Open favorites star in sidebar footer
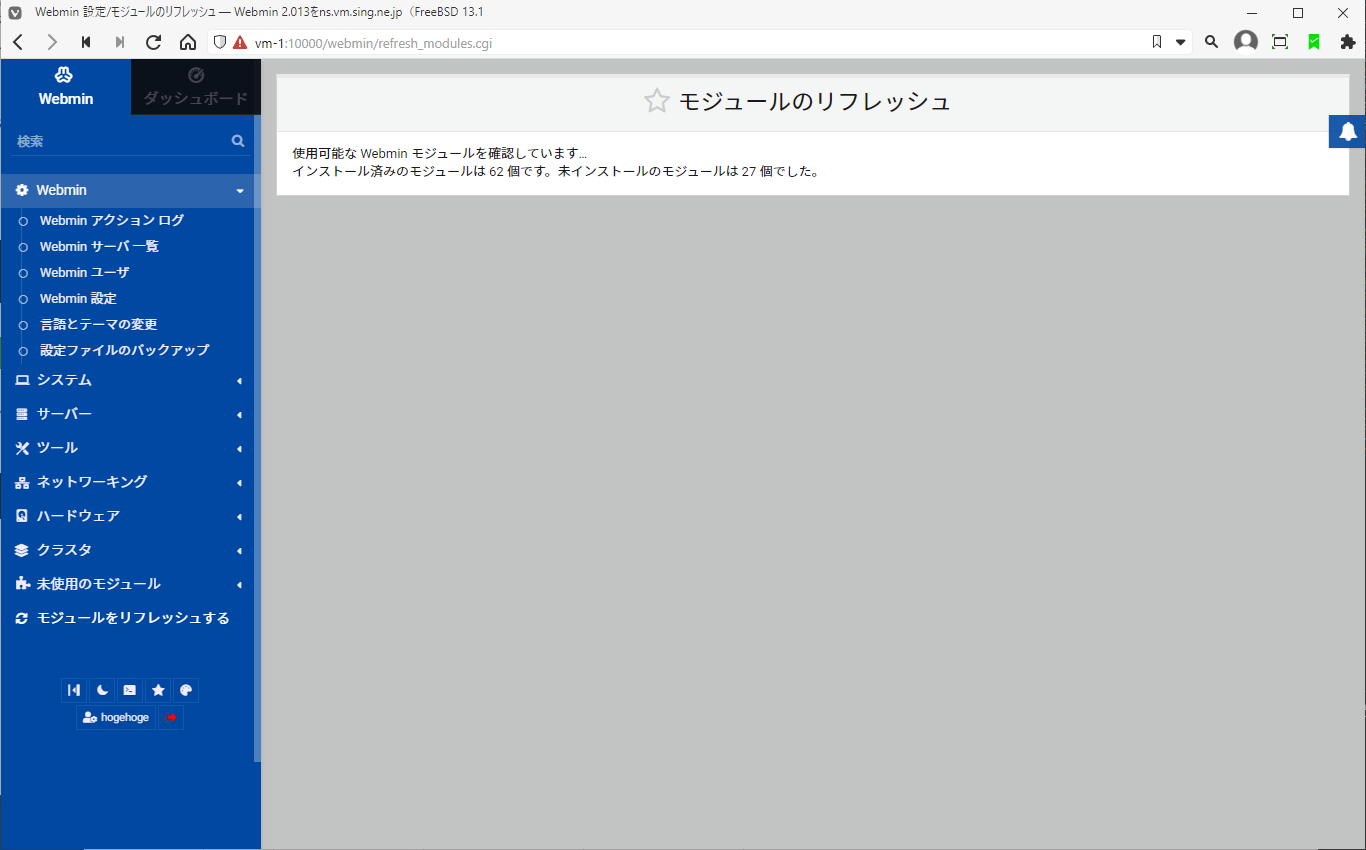The height and width of the screenshot is (850, 1366). pos(158,690)
